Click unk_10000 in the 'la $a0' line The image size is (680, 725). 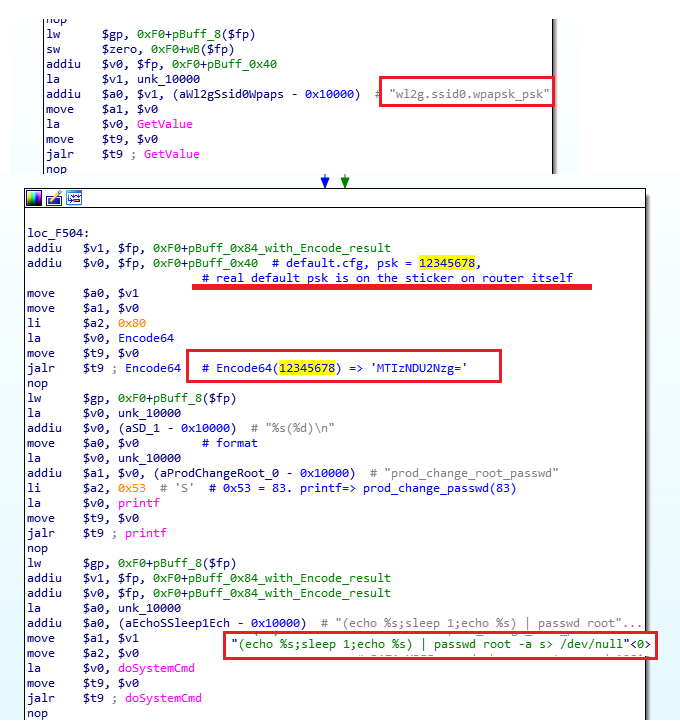(149, 608)
